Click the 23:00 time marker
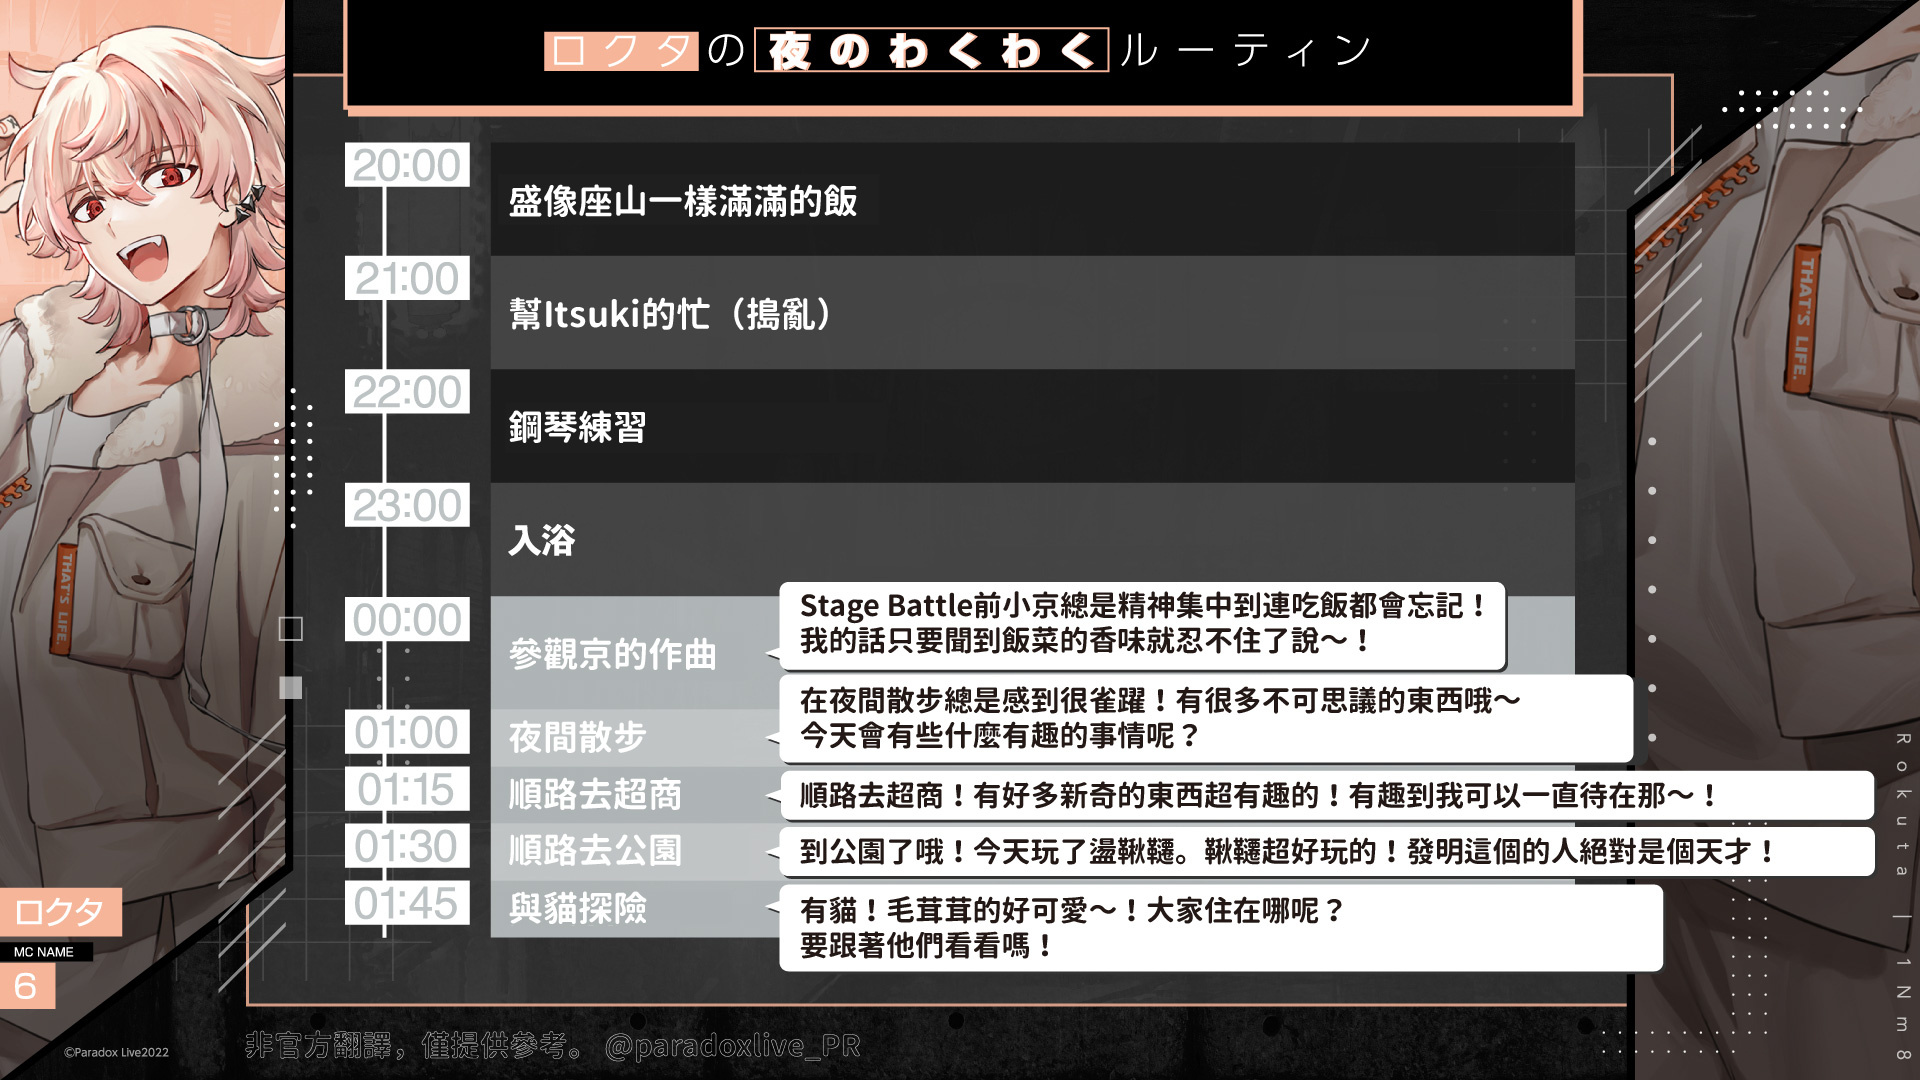The height and width of the screenshot is (1080, 1920). (407, 505)
